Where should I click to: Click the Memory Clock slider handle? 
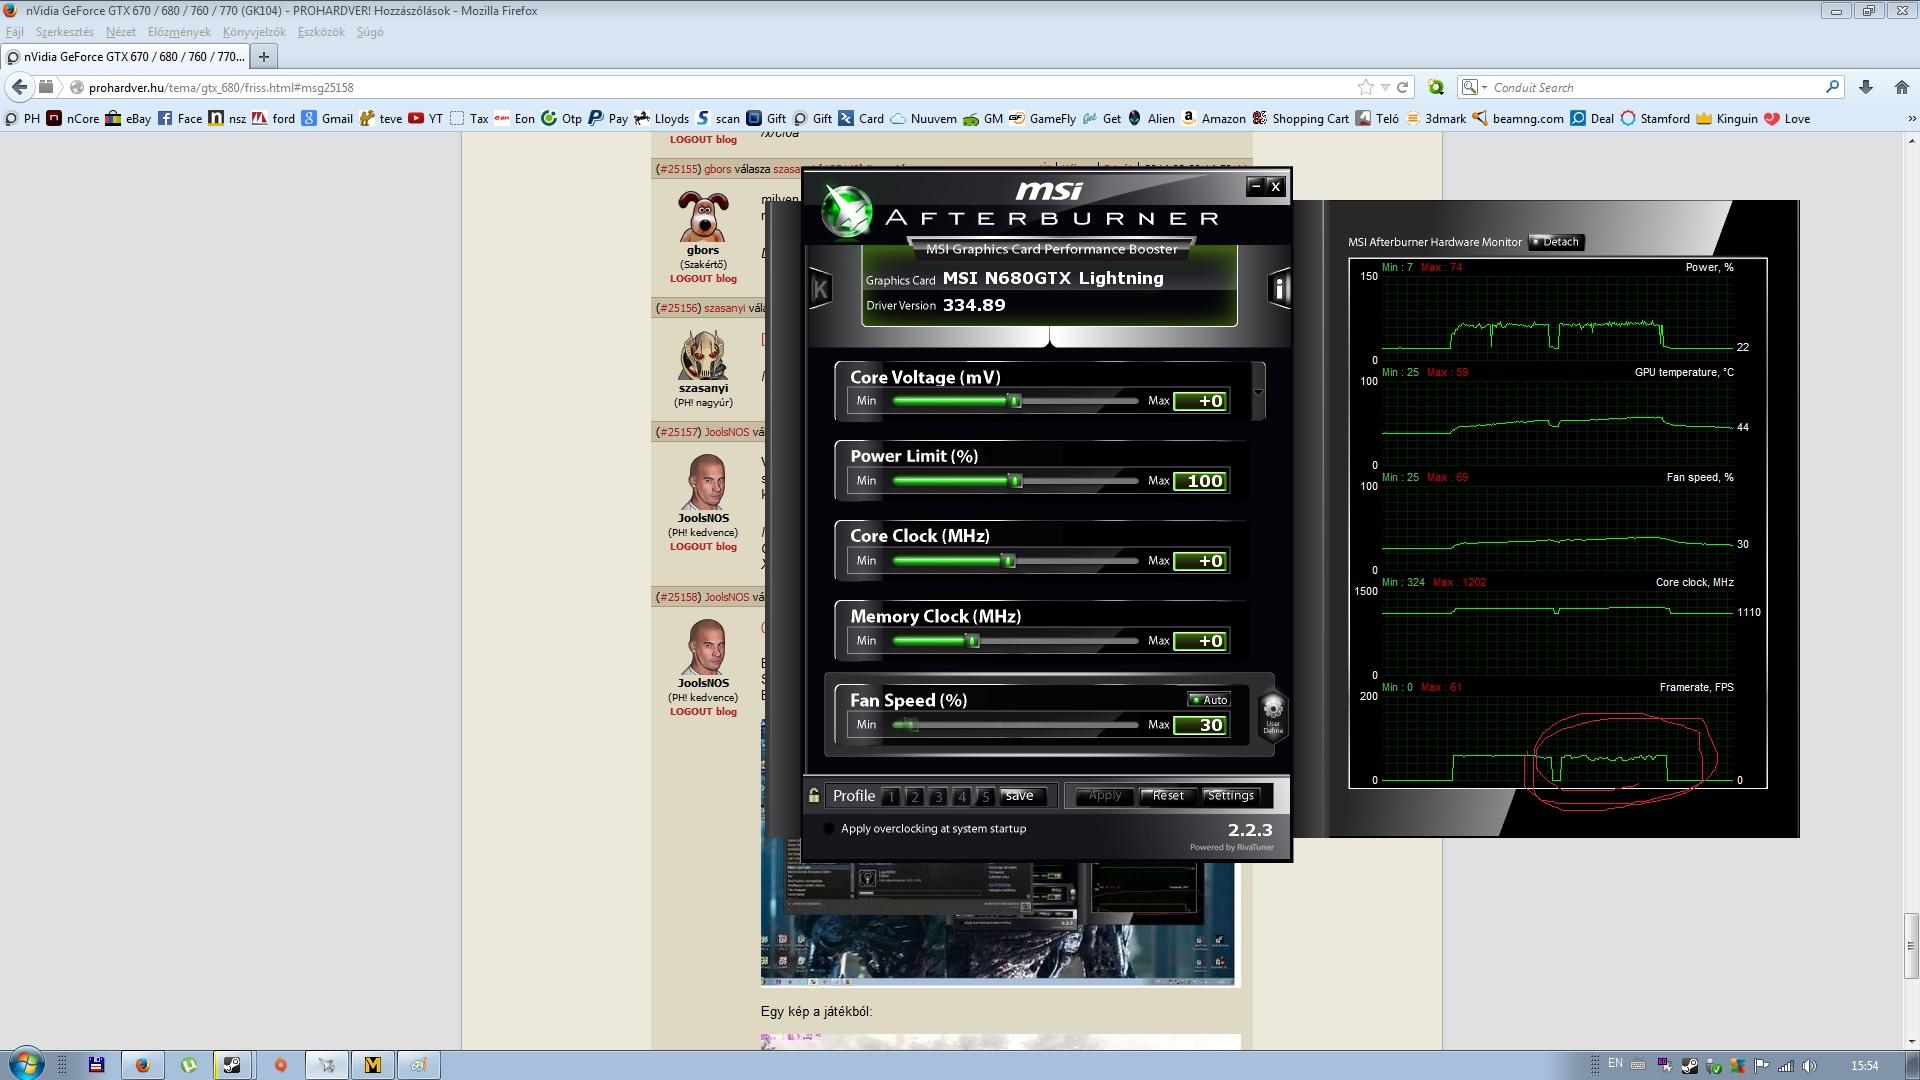(972, 641)
